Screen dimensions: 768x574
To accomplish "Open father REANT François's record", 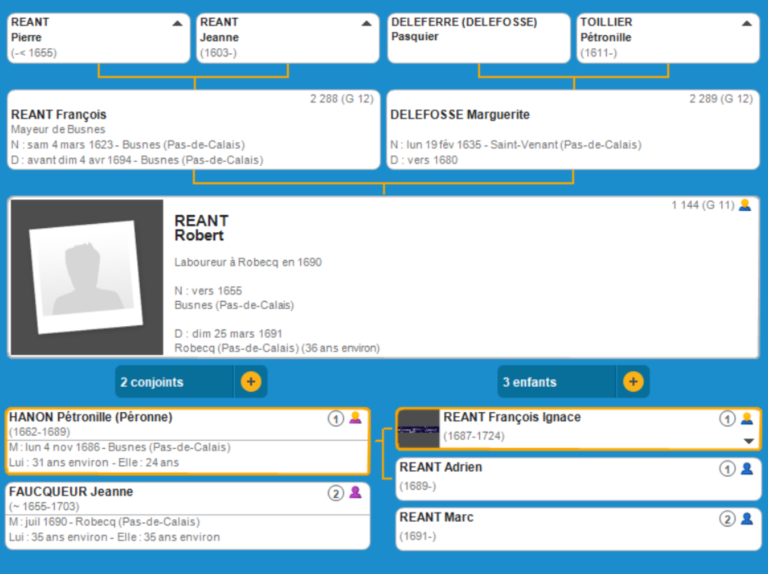I will [194, 130].
